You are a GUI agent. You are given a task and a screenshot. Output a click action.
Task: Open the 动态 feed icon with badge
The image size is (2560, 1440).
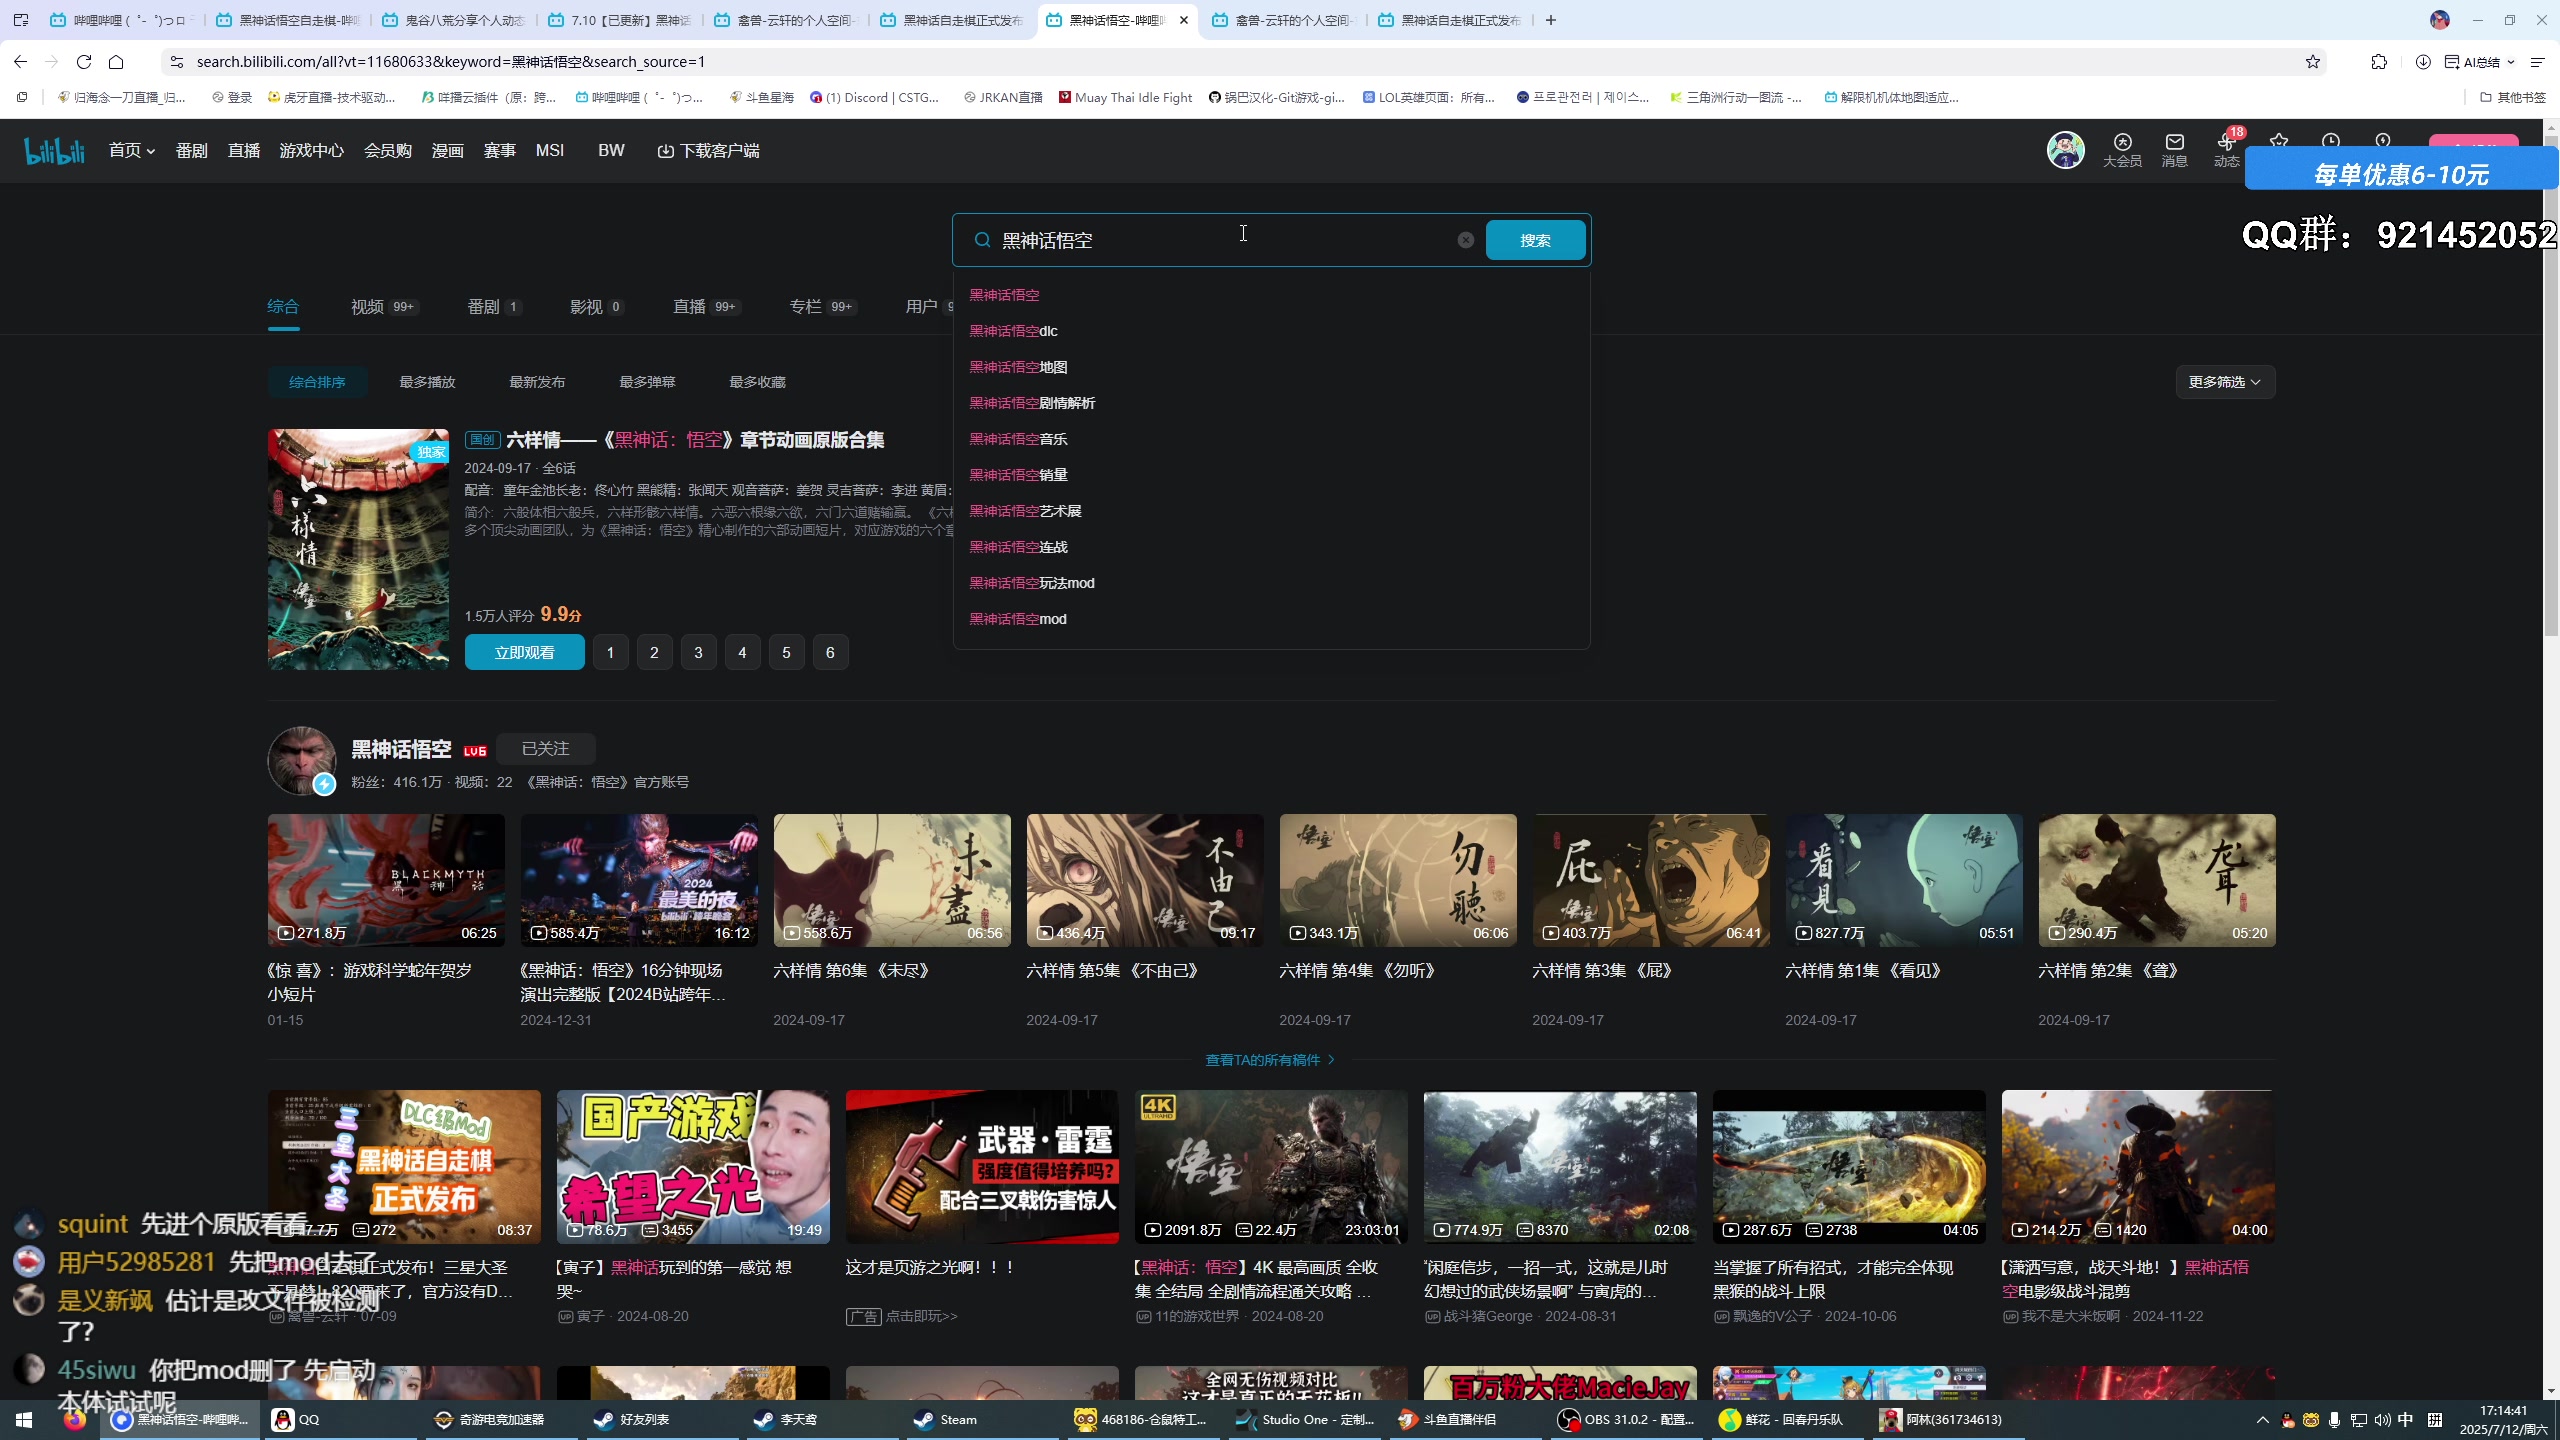click(2226, 150)
